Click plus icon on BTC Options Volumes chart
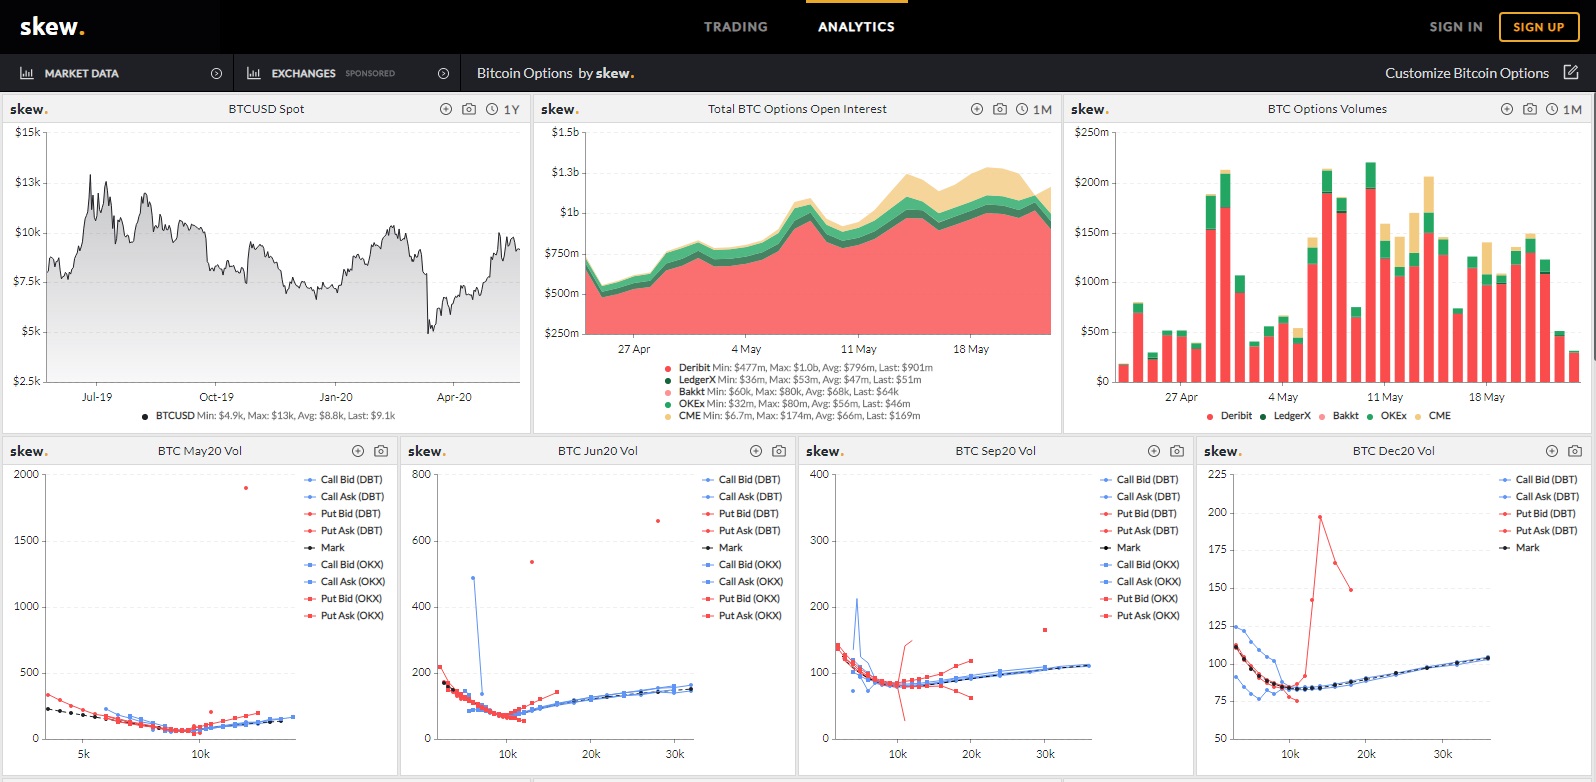This screenshot has height=782, width=1596. coord(1507,109)
